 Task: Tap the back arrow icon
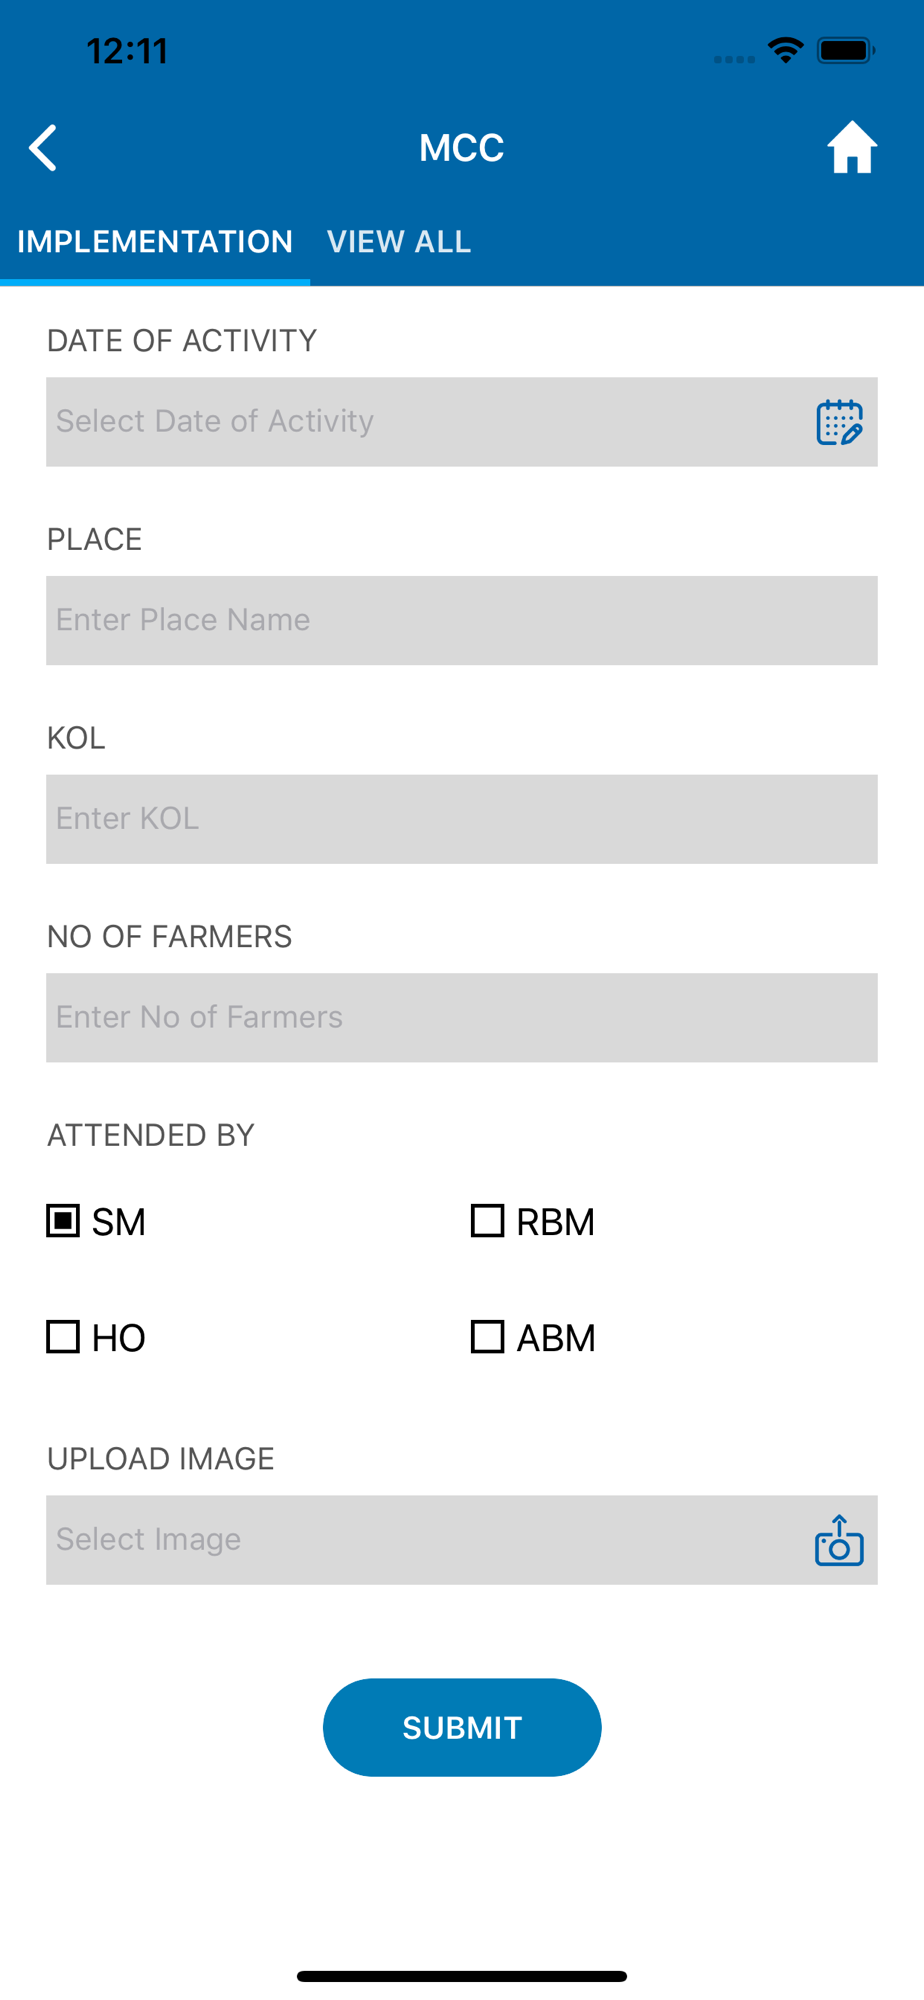pos(43,149)
